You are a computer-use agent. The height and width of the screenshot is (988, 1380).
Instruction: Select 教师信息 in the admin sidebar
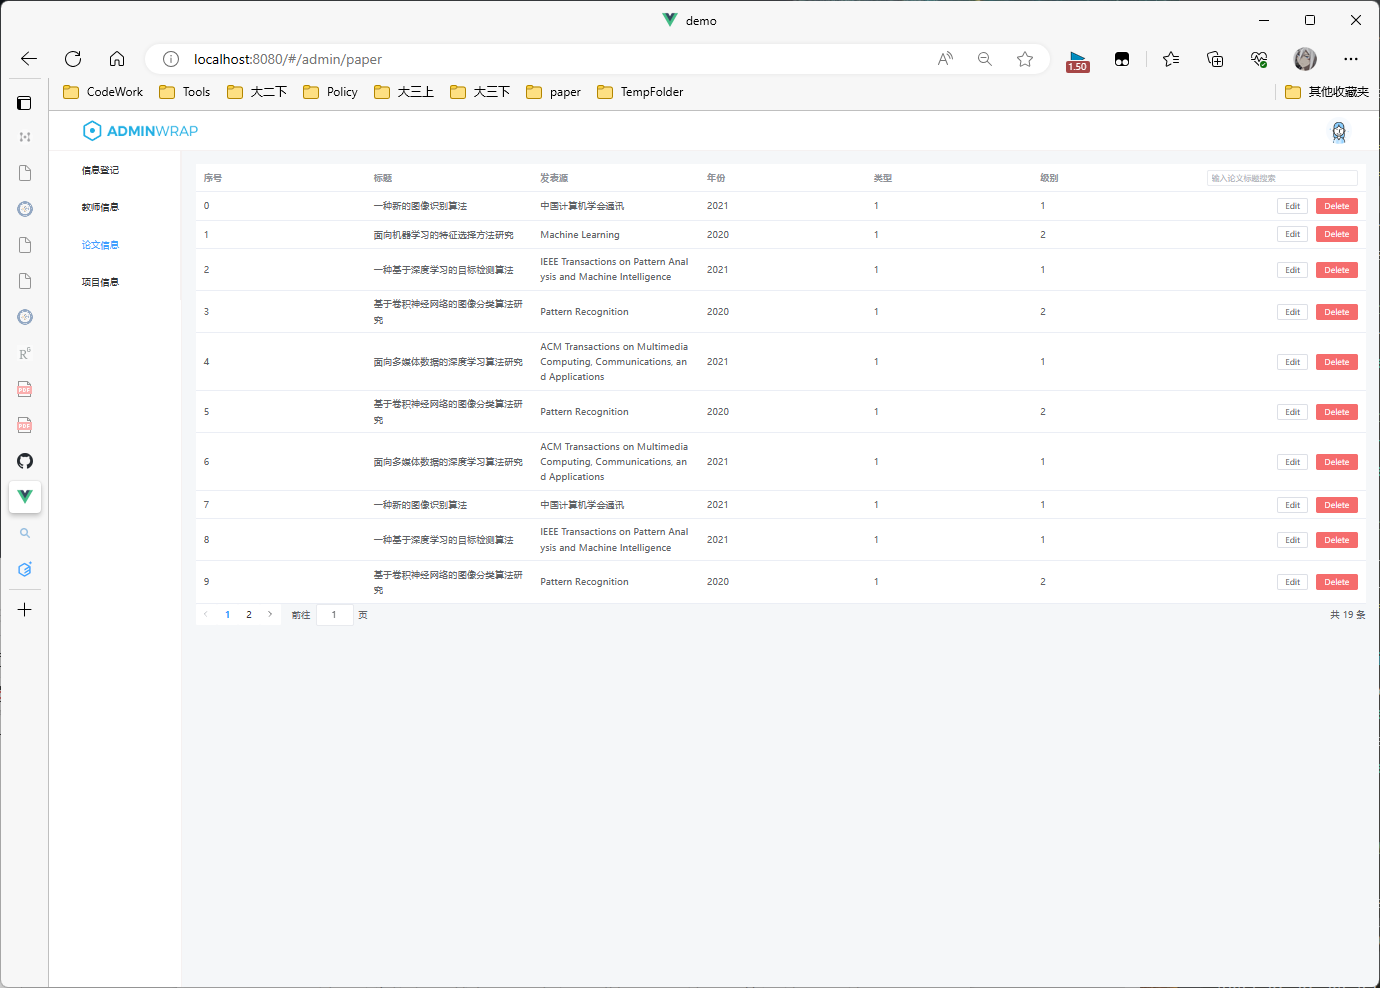coord(100,207)
